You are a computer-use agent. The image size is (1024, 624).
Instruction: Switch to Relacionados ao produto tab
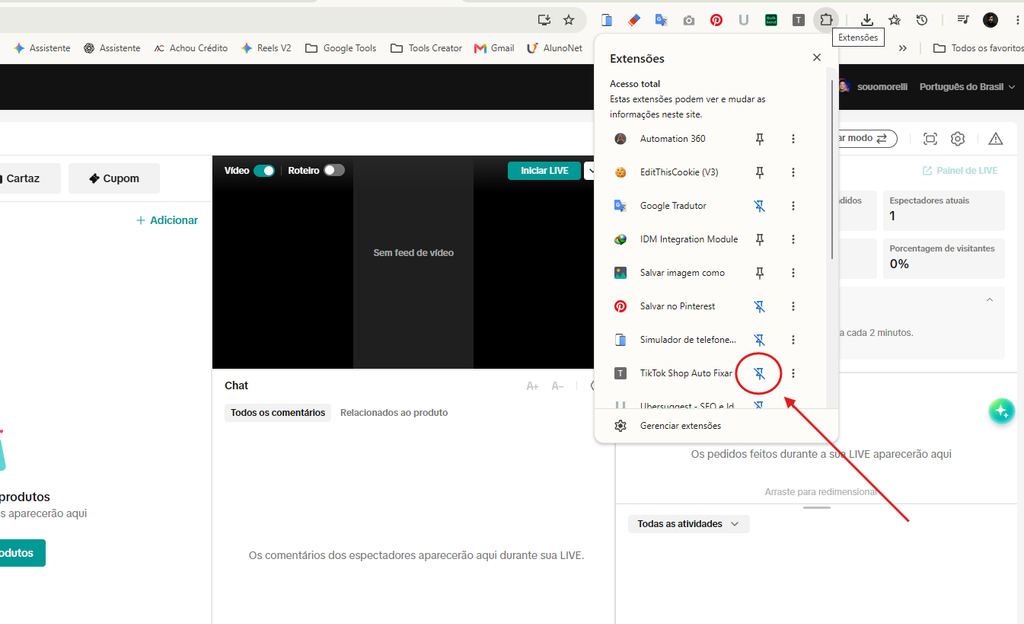pyautogui.click(x=394, y=413)
